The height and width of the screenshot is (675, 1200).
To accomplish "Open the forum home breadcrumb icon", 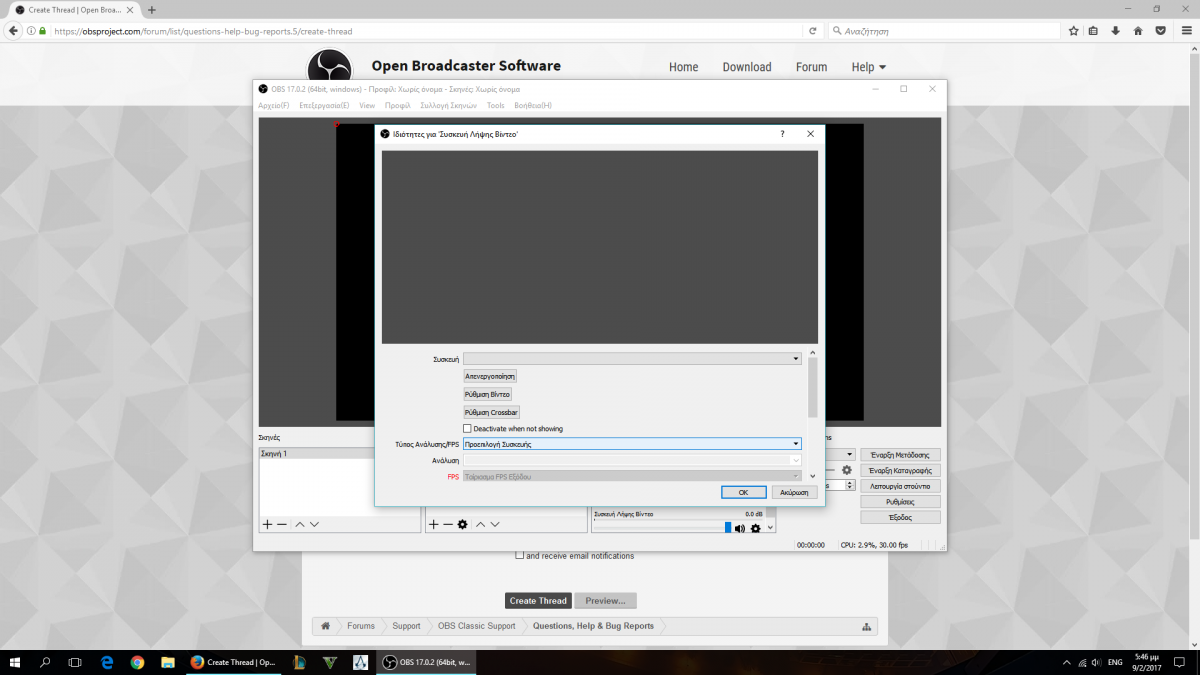I will click(x=325, y=626).
